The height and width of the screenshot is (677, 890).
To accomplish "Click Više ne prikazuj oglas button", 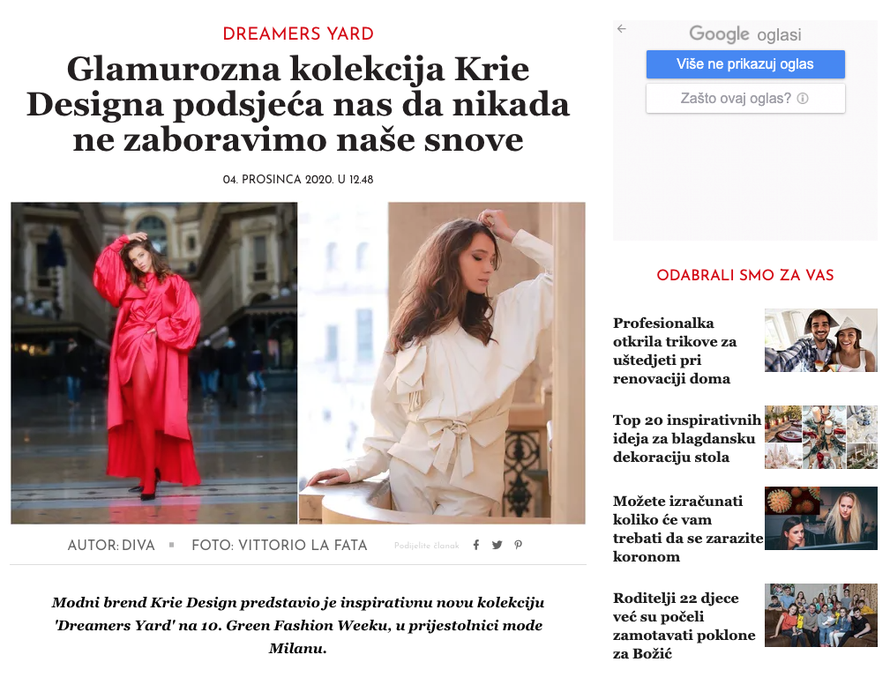I will click(745, 64).
